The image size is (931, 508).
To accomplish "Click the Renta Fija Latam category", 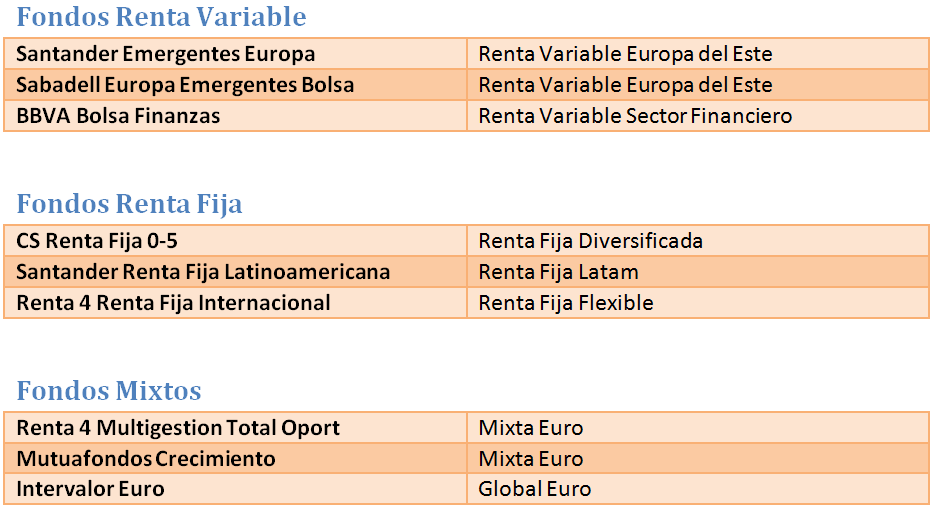I will (559, 272).
